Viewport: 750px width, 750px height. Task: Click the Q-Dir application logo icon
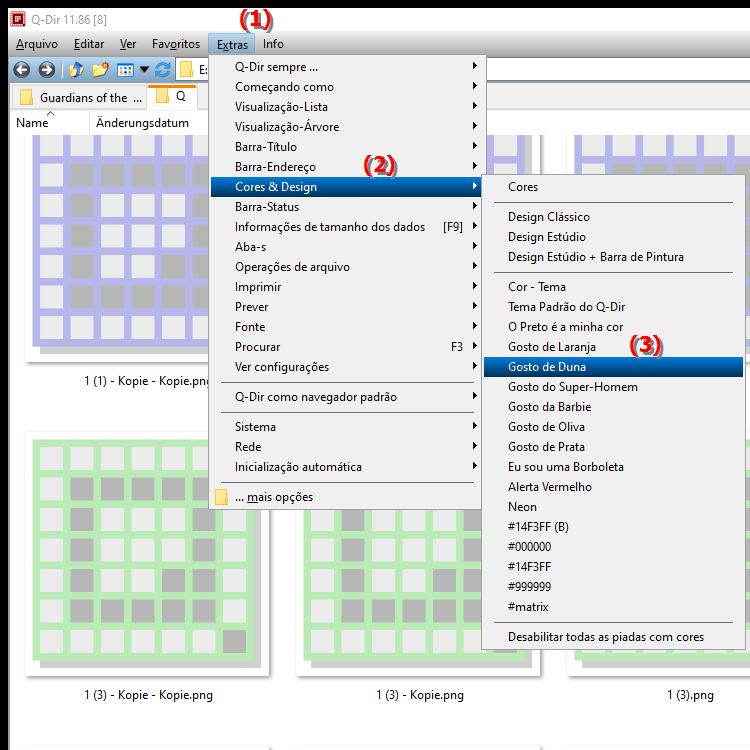point(18,19)
